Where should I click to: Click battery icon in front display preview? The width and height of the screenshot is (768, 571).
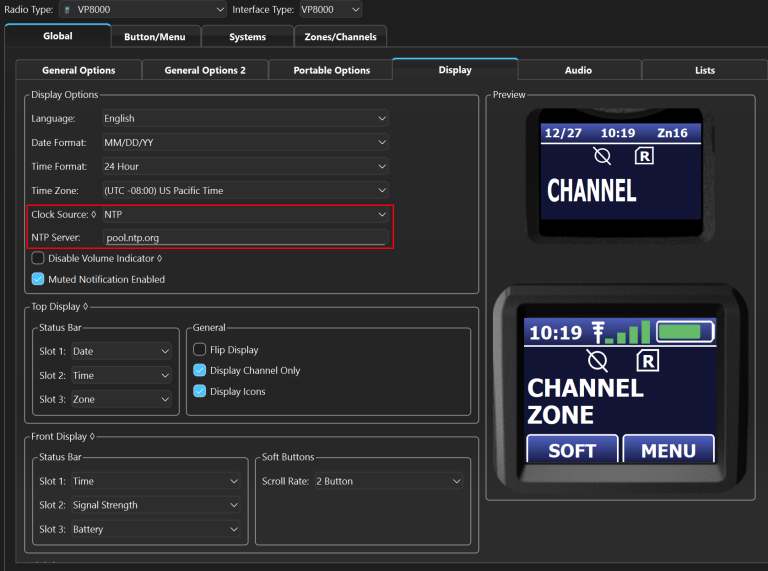pyautogui.click(x=685, y=331)
